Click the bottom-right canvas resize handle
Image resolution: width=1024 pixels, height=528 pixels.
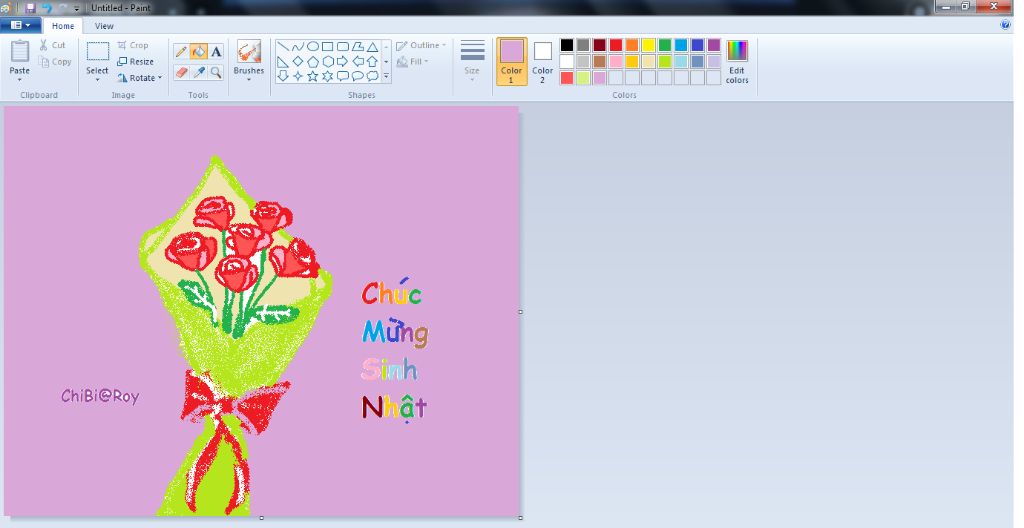pos(520,518)
